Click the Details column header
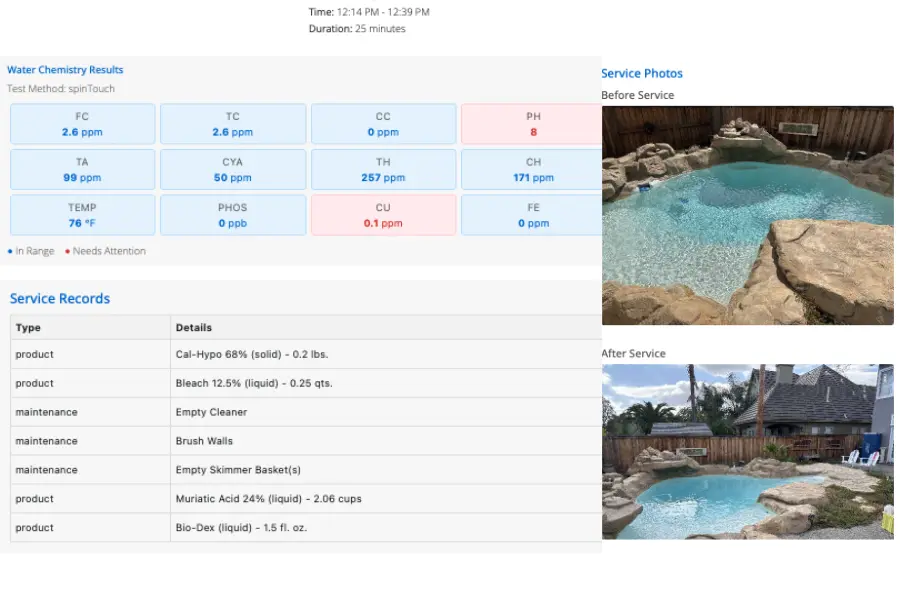Screen dimensions: 900x600 pos(386,327)
